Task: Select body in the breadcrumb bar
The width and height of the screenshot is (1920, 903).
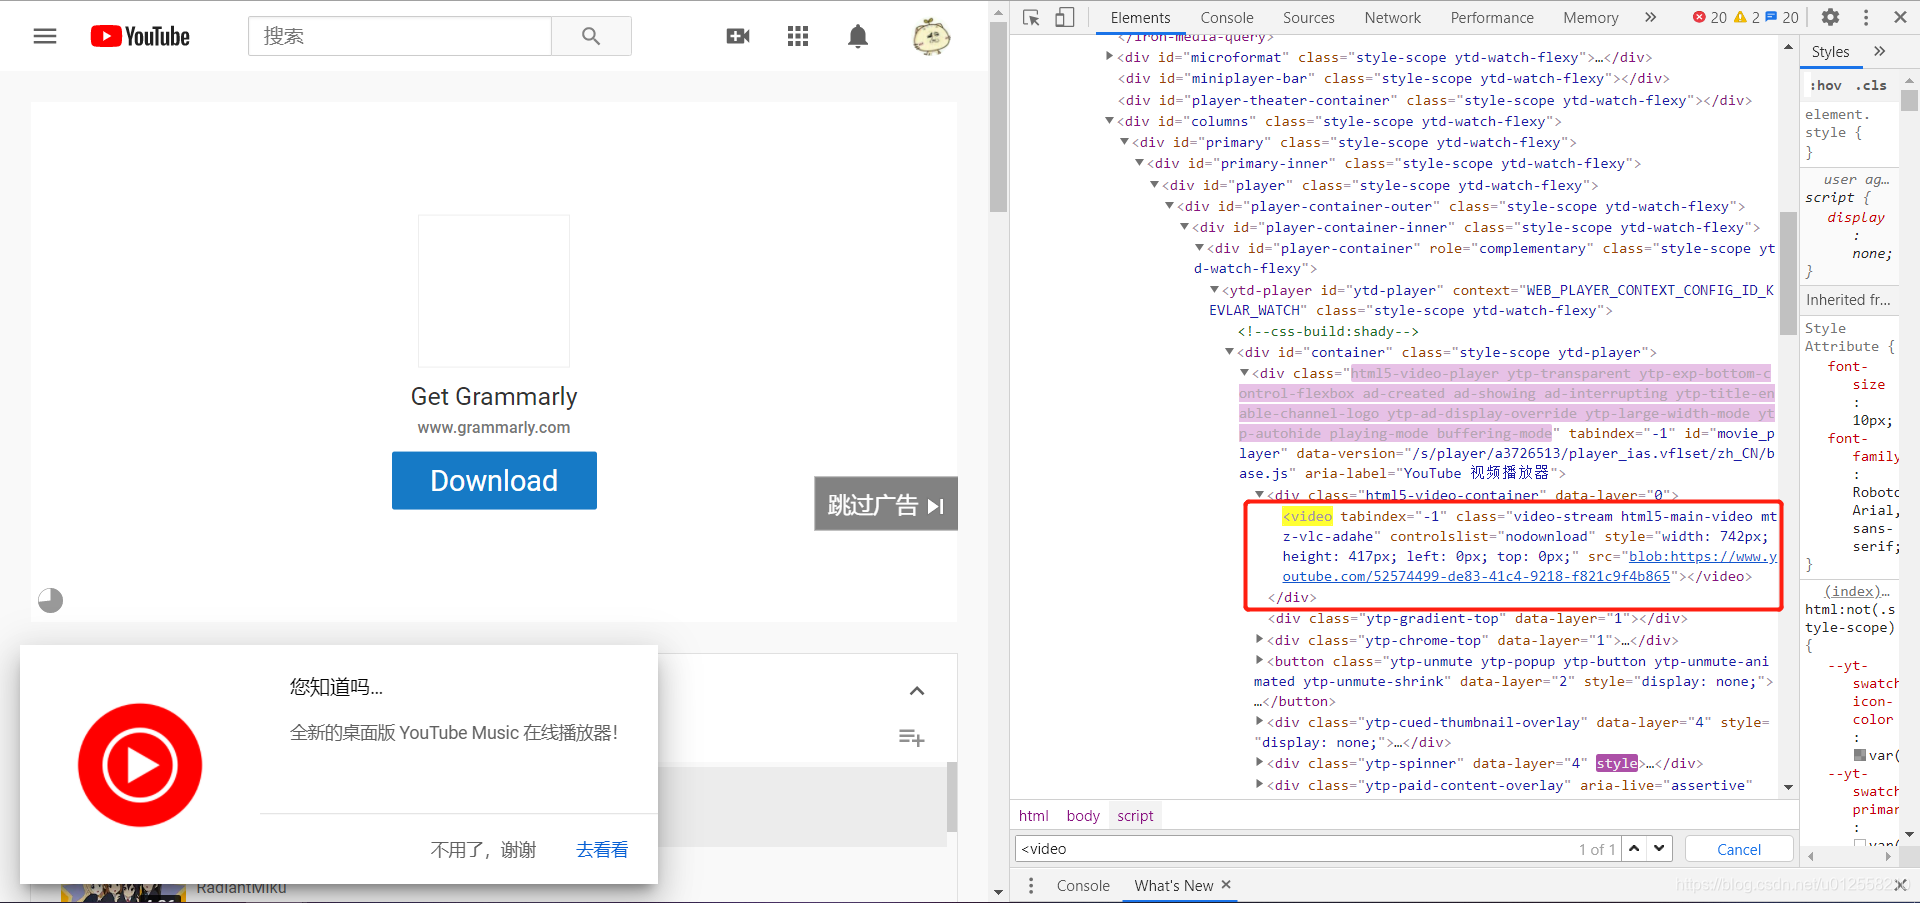Action: (x=1083, y=816)
